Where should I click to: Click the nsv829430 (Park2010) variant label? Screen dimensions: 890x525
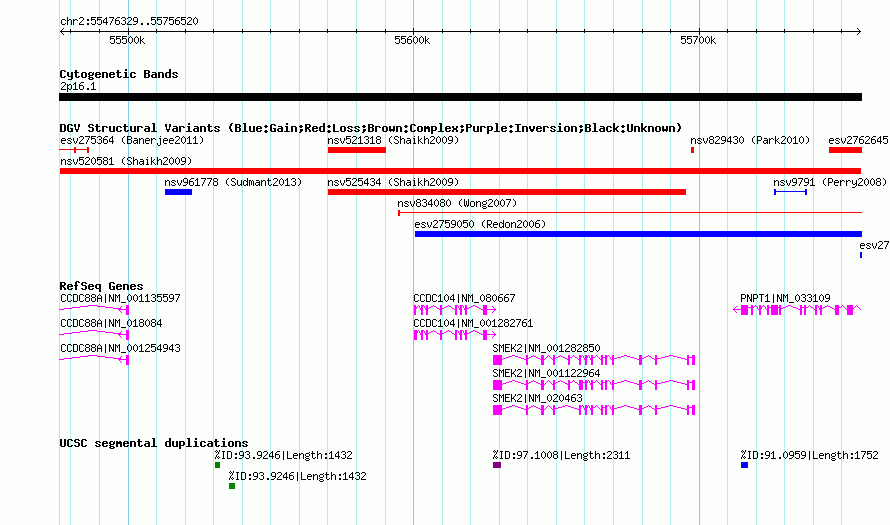point(750,140)
